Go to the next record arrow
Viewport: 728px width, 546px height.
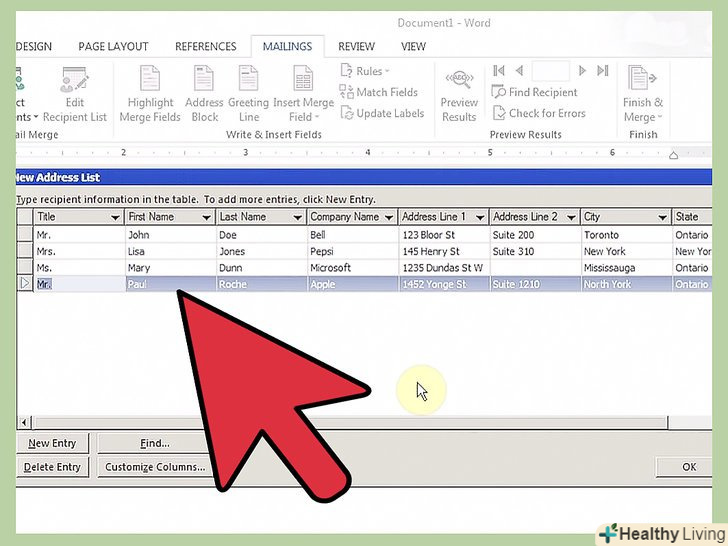click(x=582, y=71)
